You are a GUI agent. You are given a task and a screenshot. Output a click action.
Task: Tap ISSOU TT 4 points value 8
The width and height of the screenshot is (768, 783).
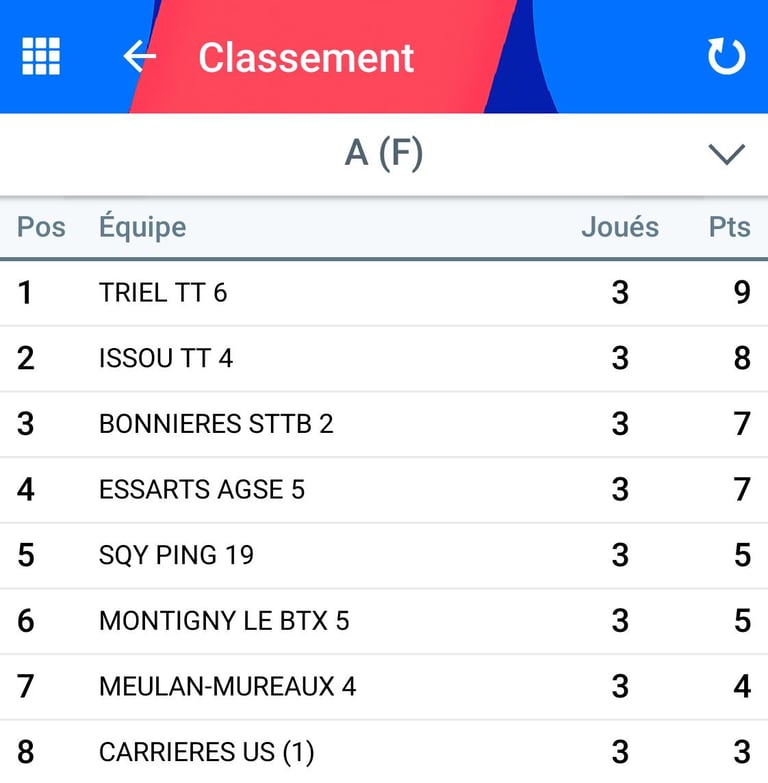click(742, 358)
